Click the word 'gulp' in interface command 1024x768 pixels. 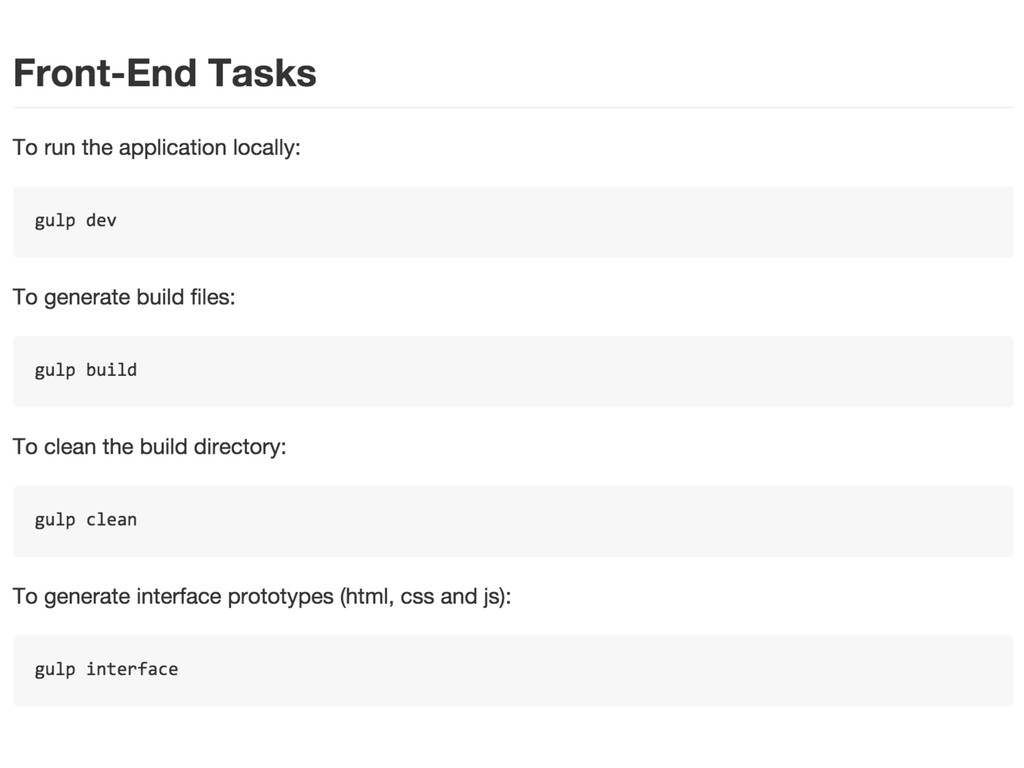(55, 671)
